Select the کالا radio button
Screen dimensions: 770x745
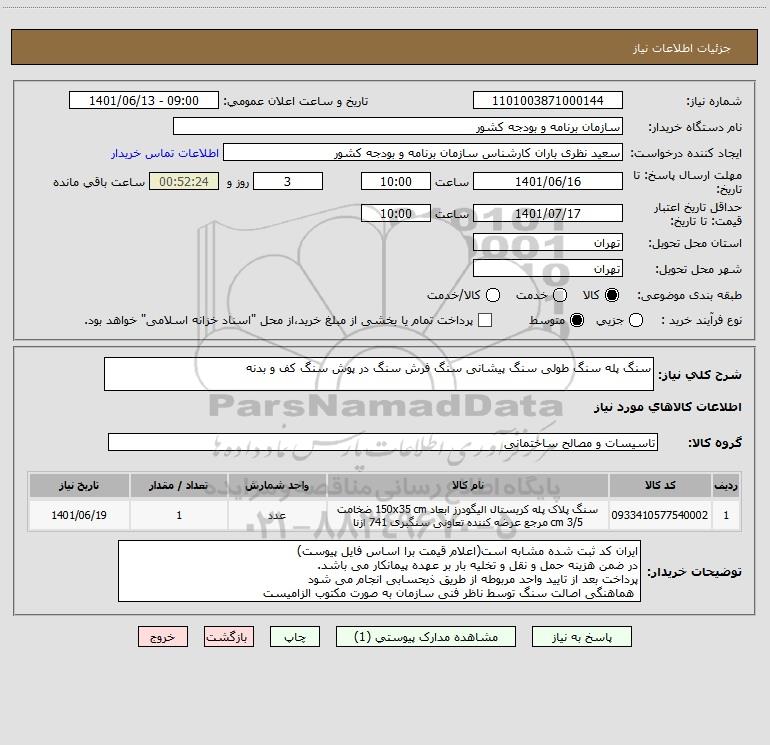point(612,295)
